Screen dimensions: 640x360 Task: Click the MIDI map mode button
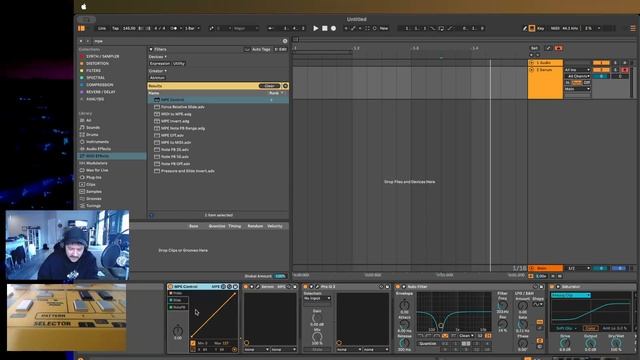click(x=555, y=28)
